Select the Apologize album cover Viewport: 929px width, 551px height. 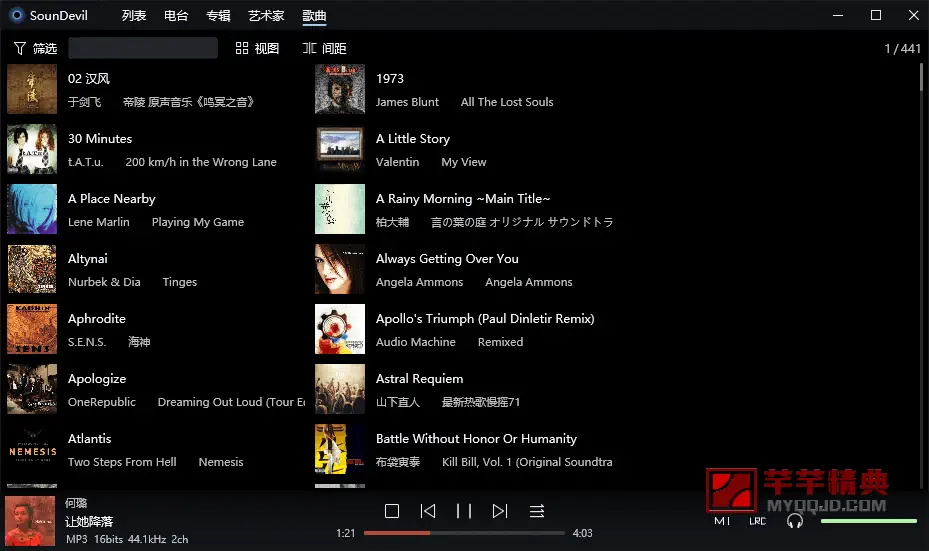32,389
